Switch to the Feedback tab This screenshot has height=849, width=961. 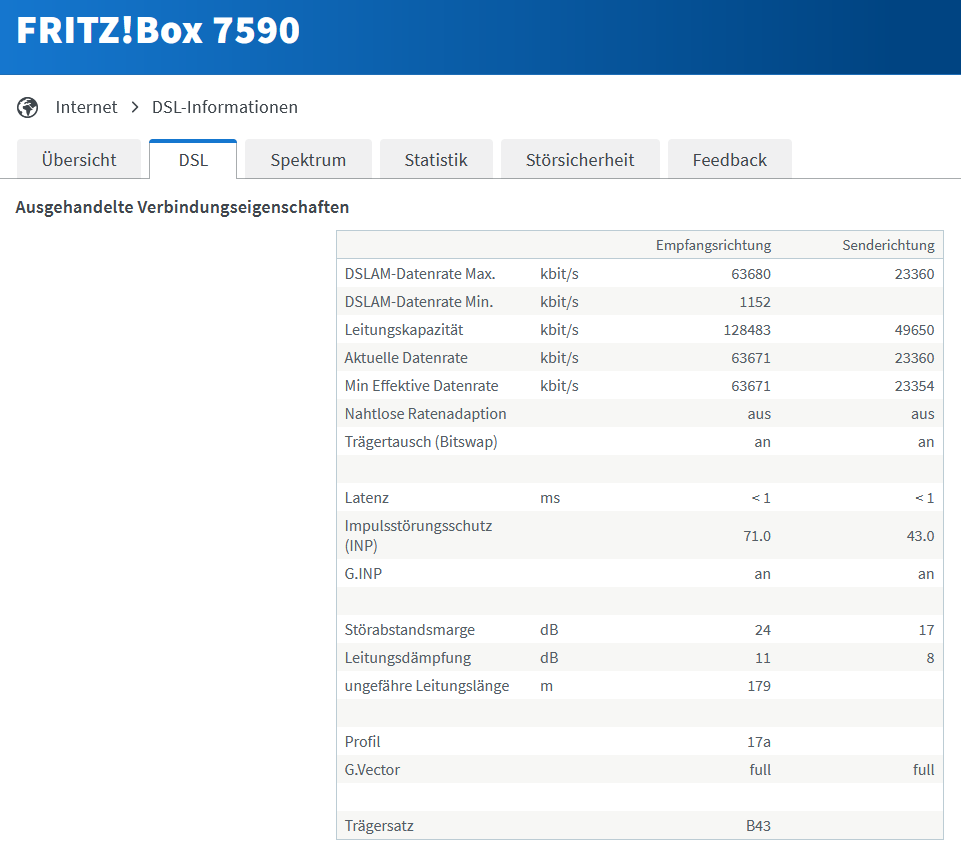pos(729,159)
